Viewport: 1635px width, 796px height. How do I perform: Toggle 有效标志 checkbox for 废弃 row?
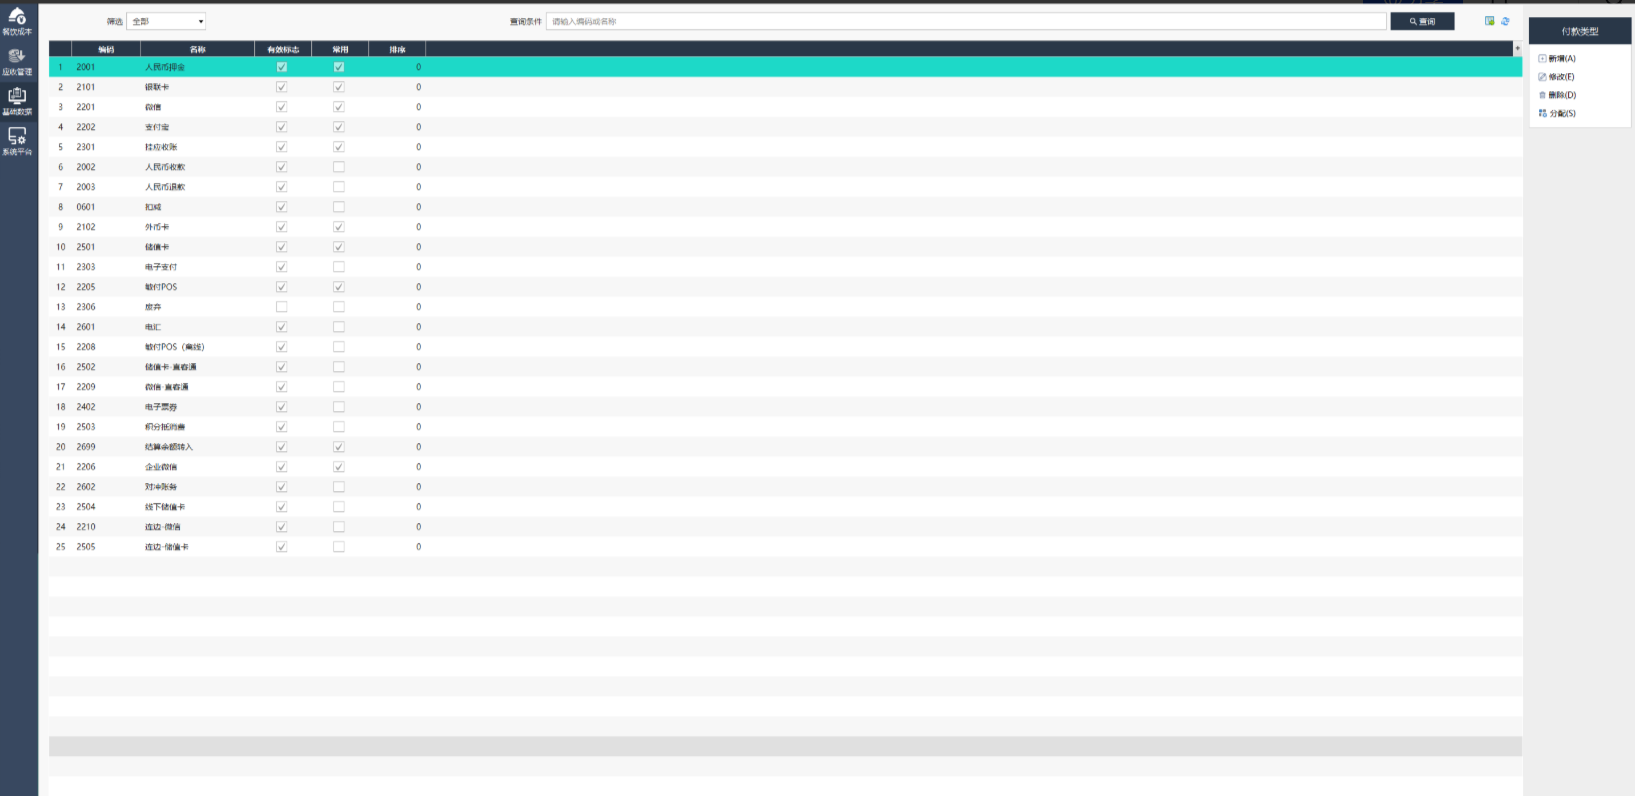coord(282,307)
